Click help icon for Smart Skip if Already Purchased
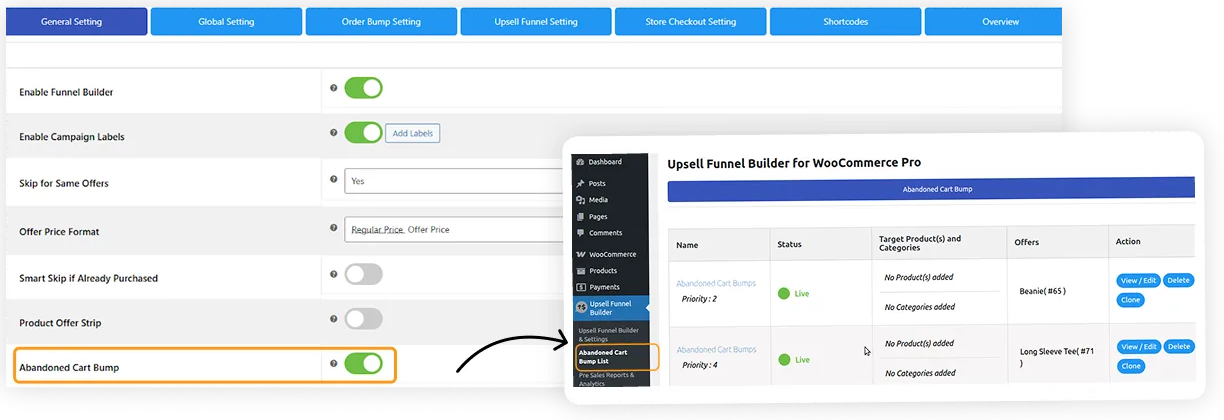The image size is (1224, 420). click(334, 274)
